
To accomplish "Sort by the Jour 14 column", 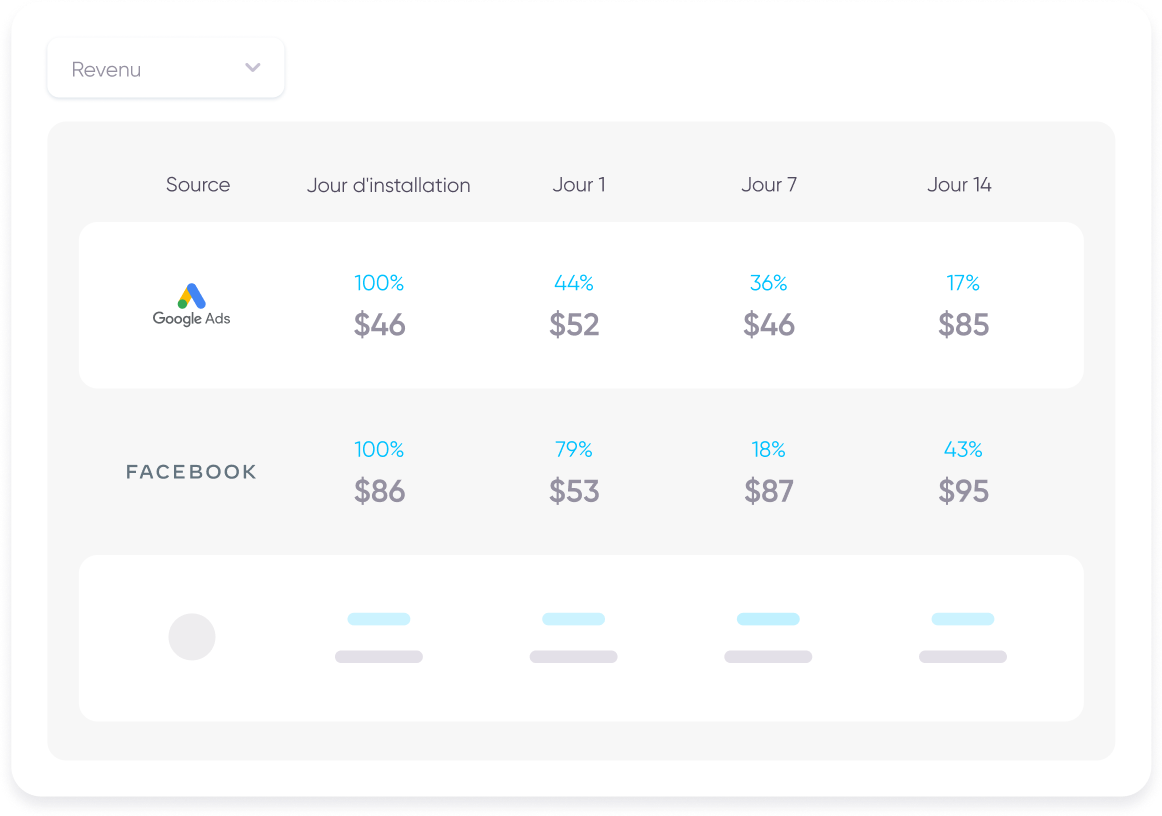I will [959, 185].
